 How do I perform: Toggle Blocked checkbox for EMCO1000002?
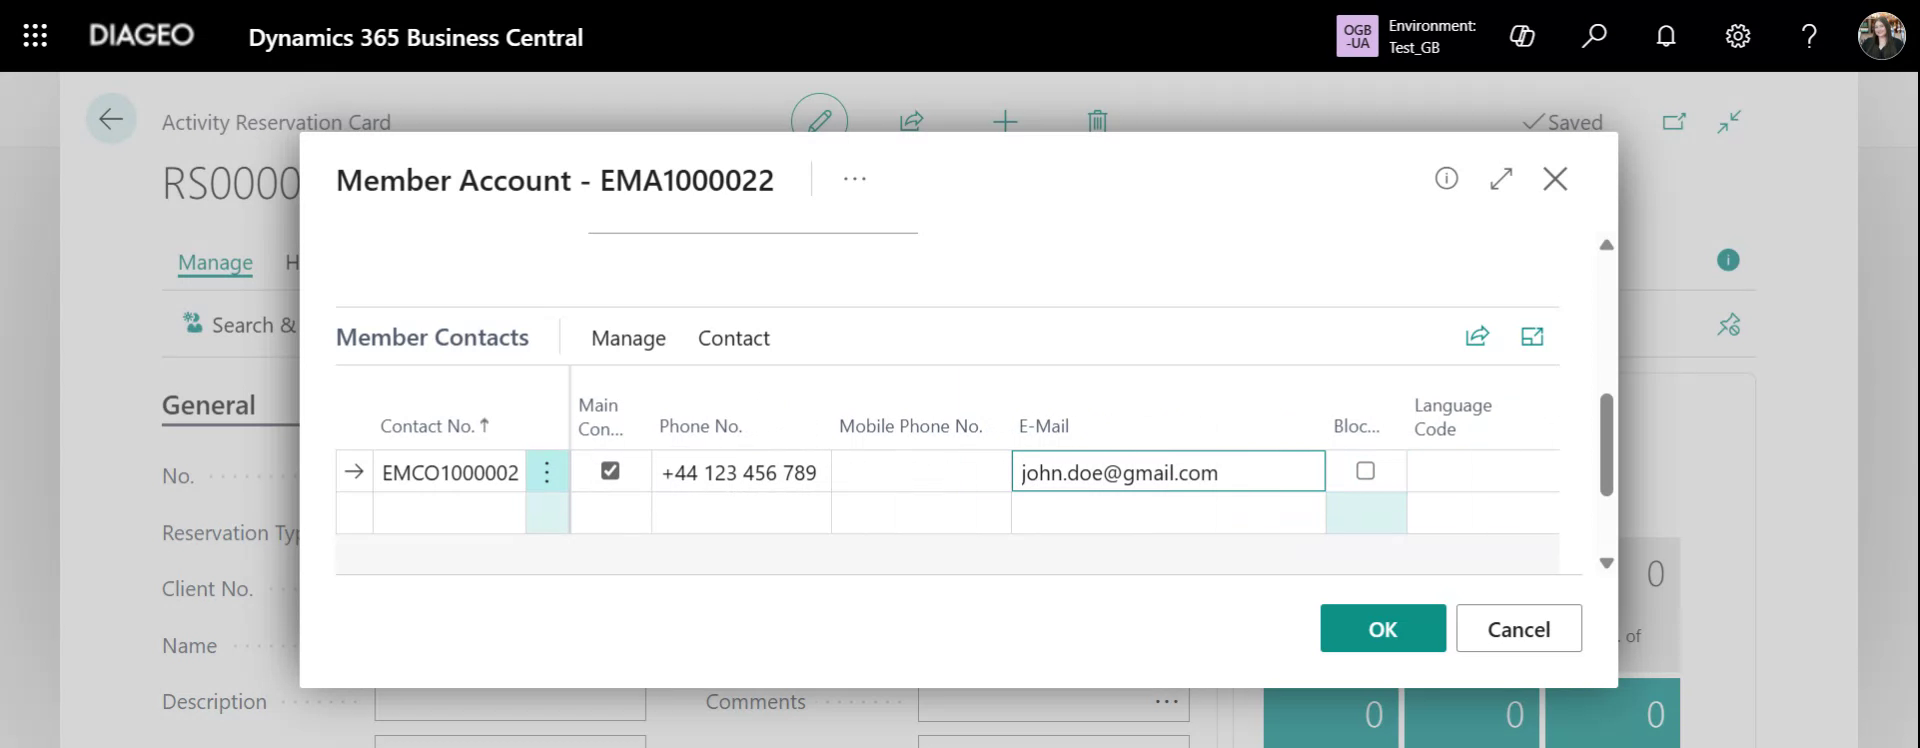point(1365,470)
